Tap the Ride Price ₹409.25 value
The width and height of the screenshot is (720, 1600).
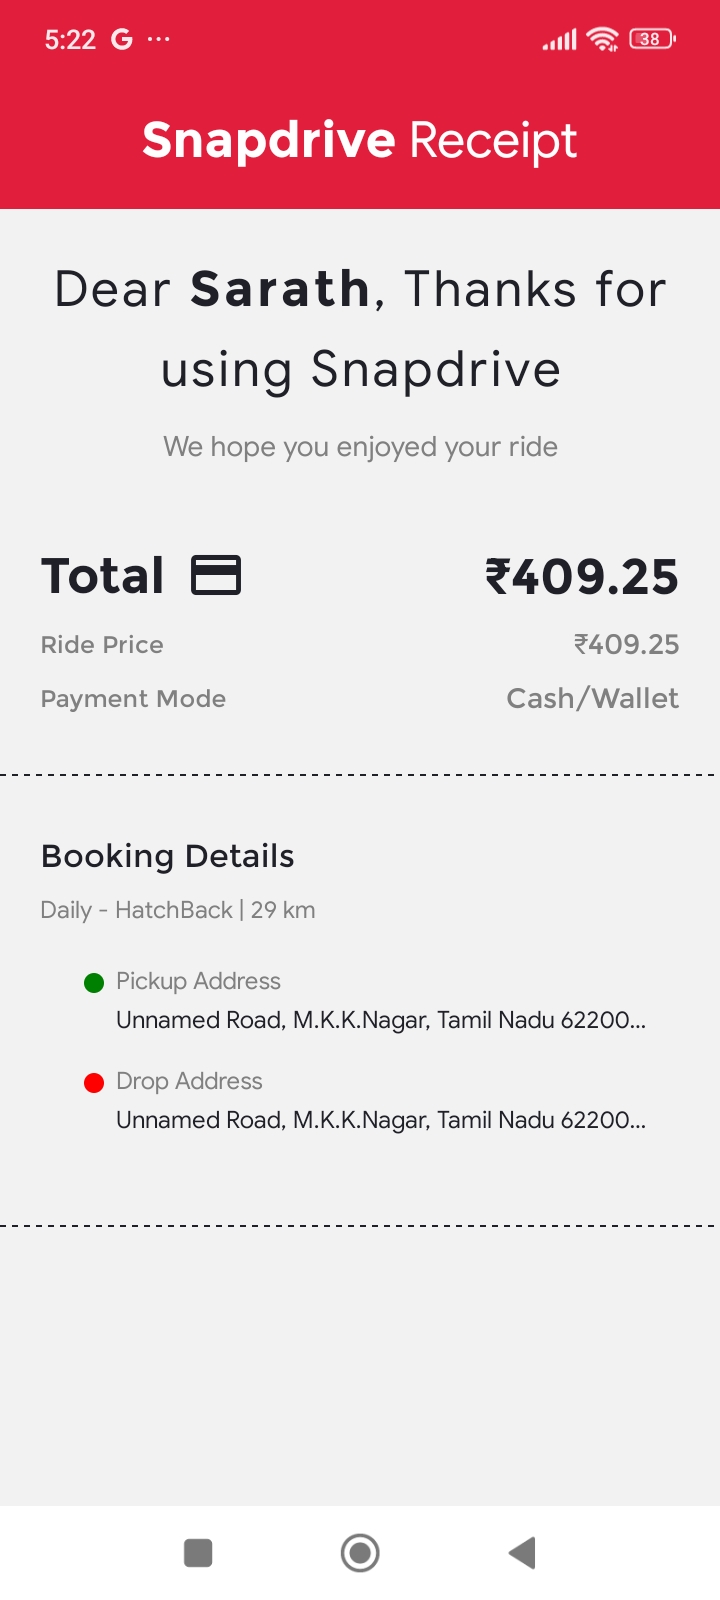coord(627,645)
